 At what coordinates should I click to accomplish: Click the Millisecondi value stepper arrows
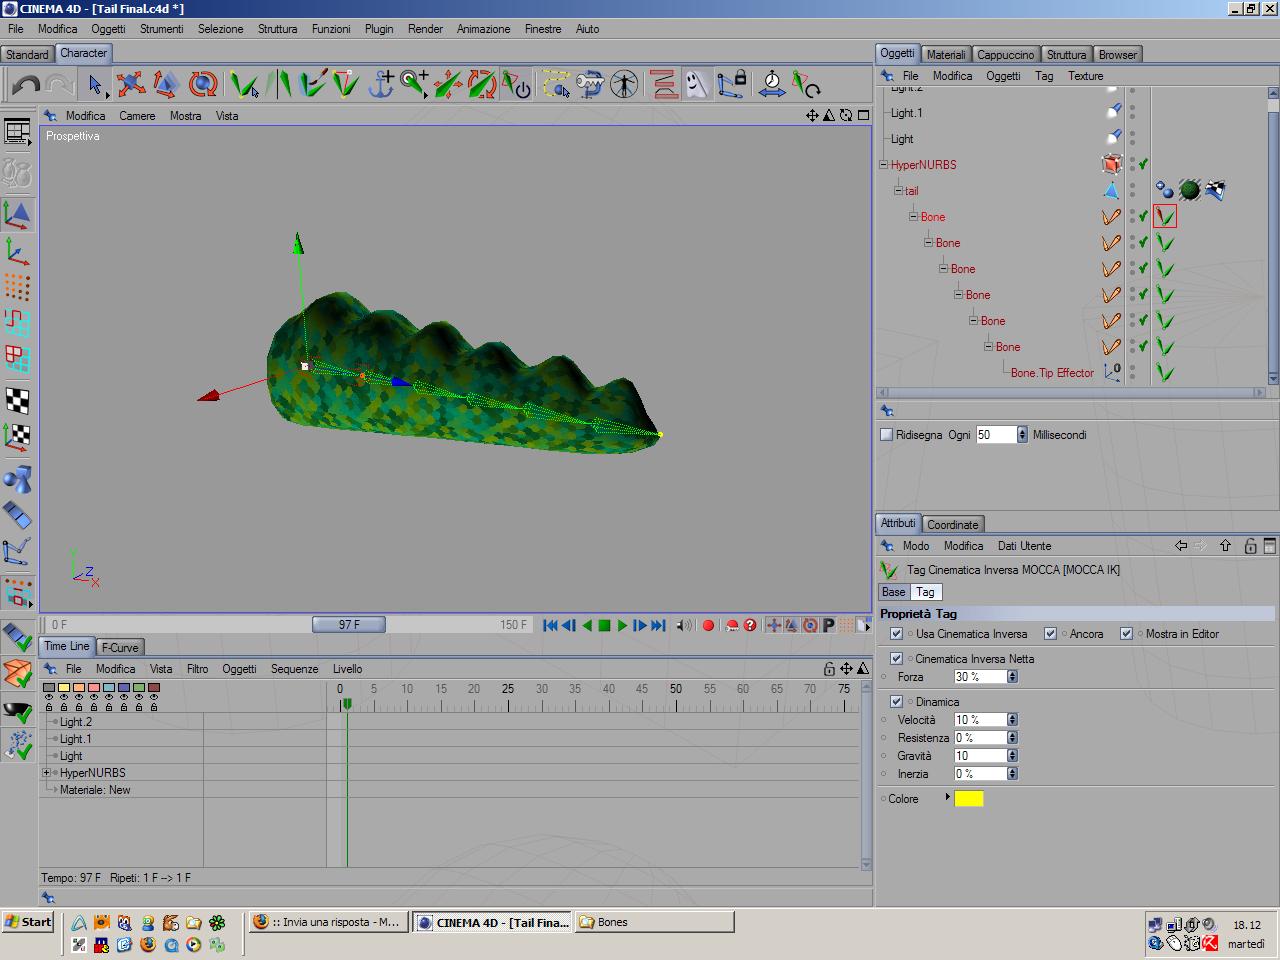1022,435
